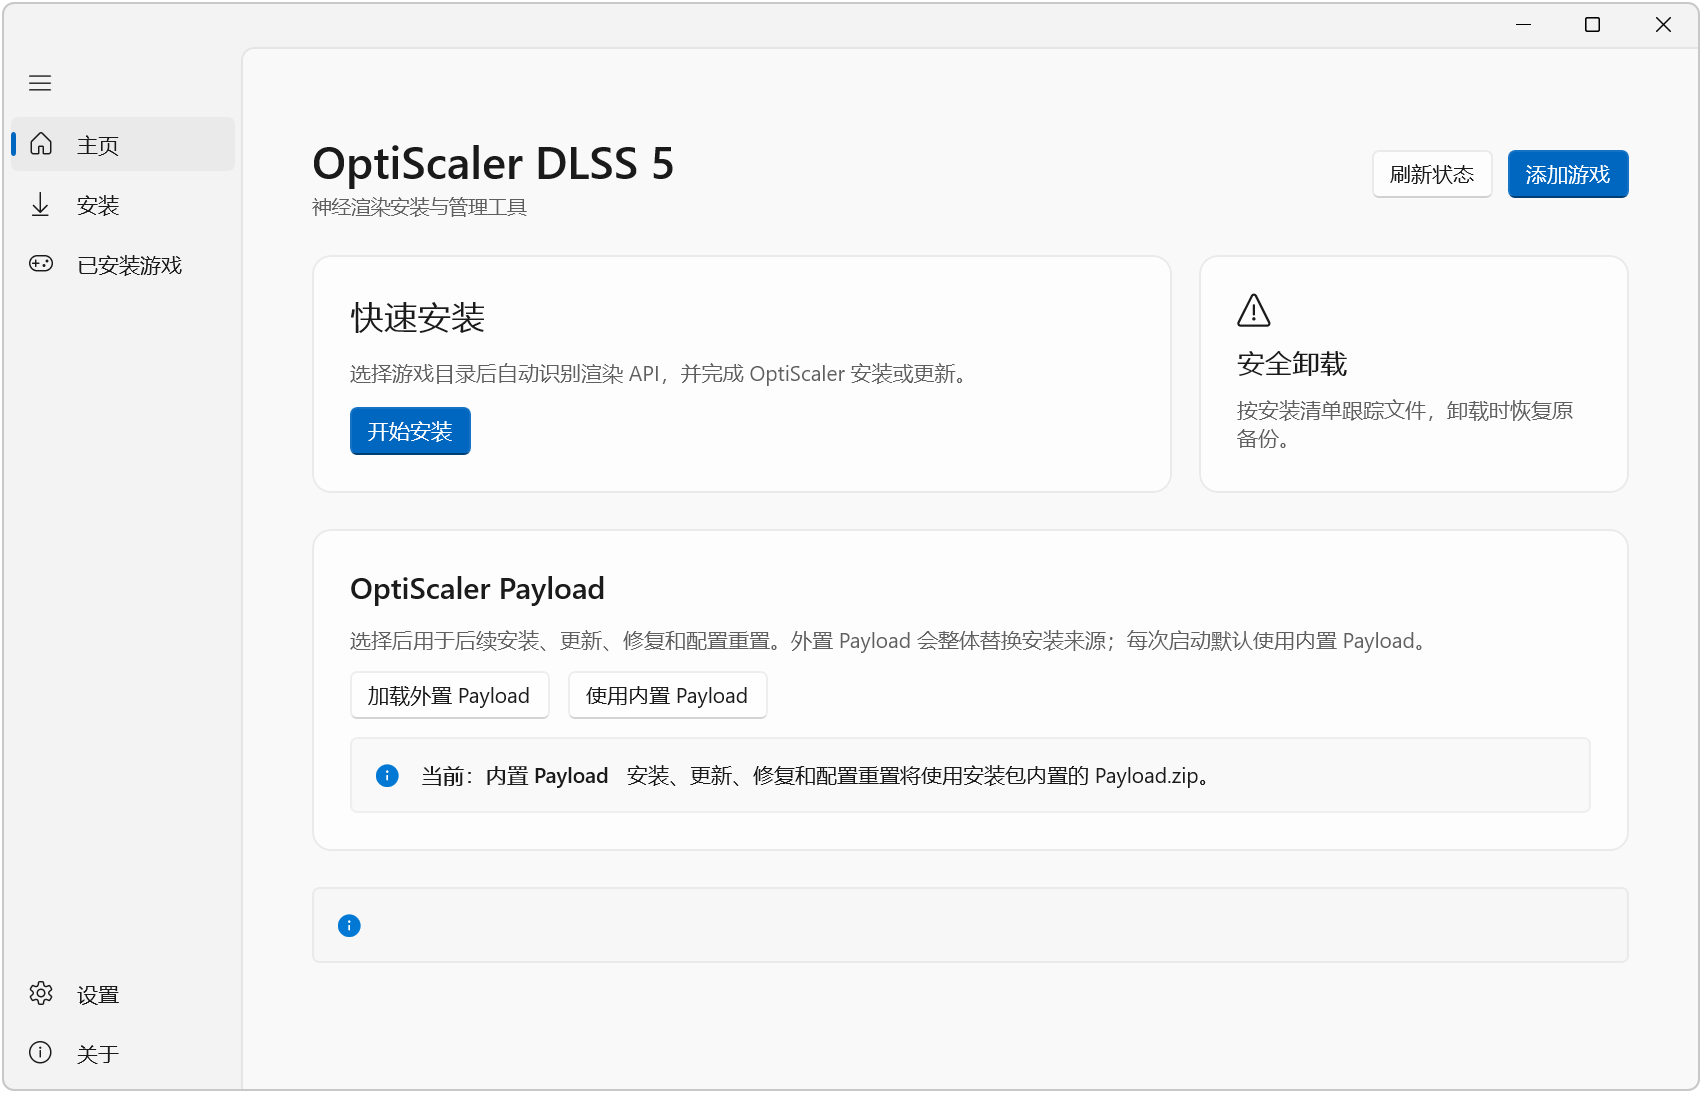
Task: Click the 快速安装 card heading
Action: point(418,318)
